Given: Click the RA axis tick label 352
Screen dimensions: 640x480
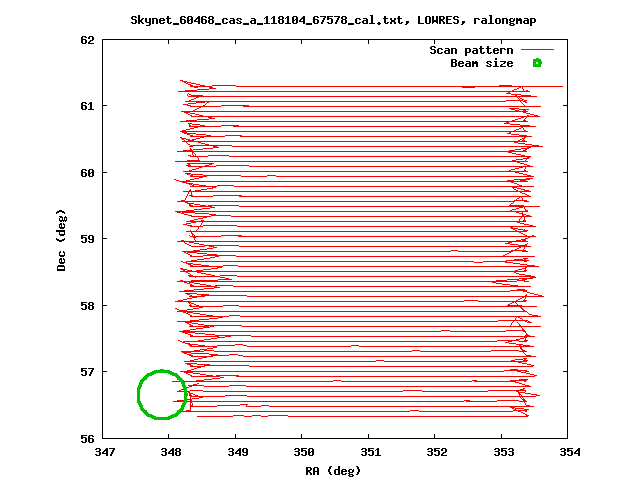Looking at the screenshot, I should coord(437,452).
